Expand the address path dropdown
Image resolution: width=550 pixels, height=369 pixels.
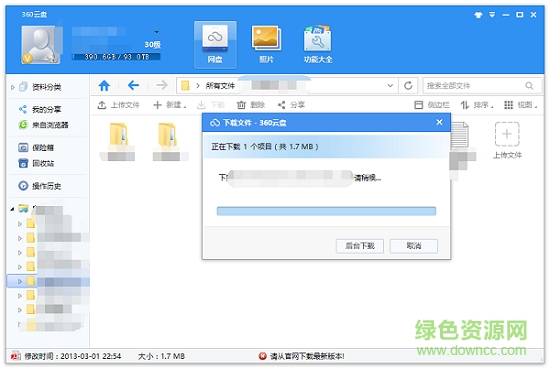(390, 86)
